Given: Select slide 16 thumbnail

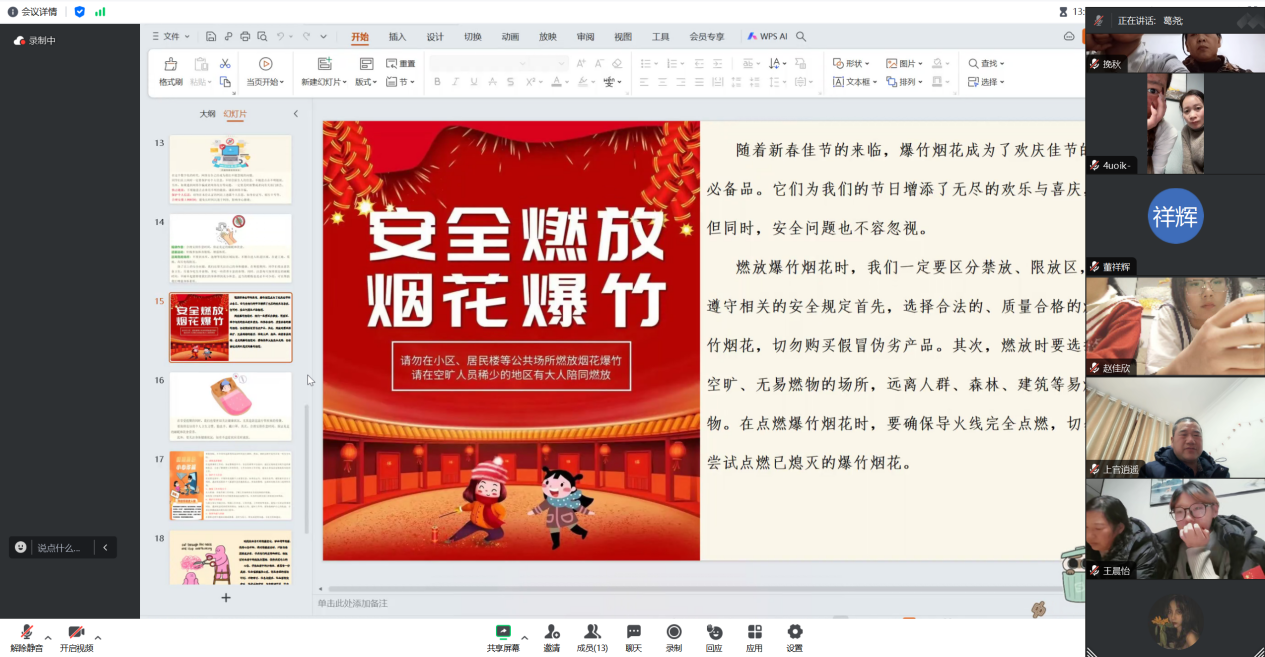Looking at the screenshot, I should tap(230, 406).
